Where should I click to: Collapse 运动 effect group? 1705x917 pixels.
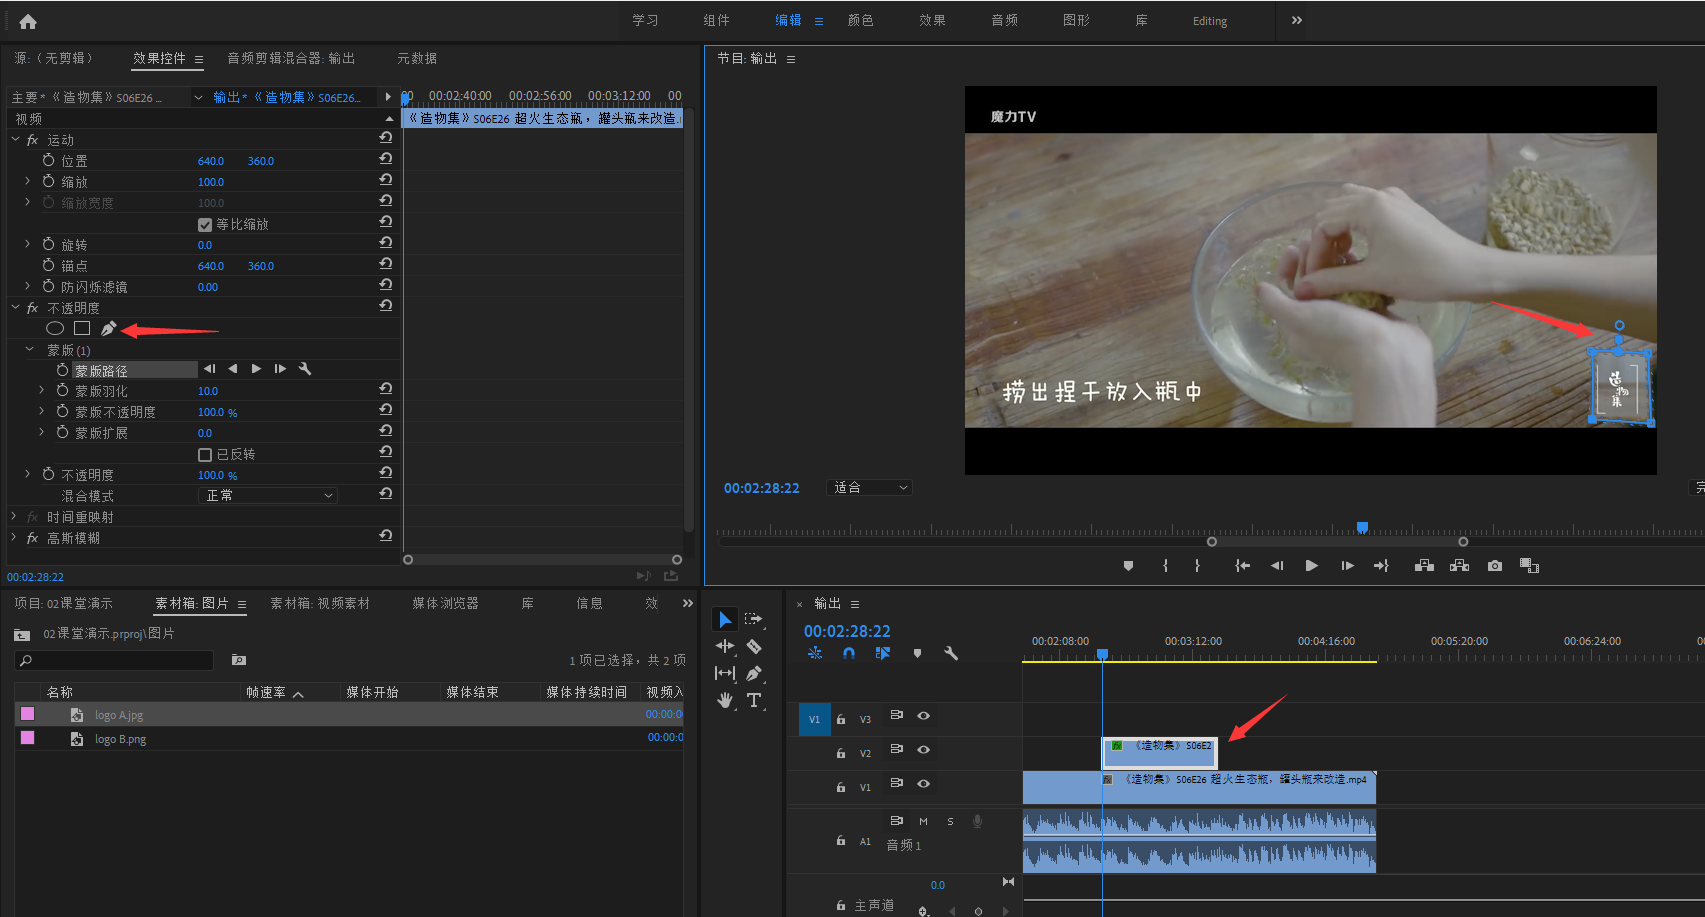(x=15, y=140)
